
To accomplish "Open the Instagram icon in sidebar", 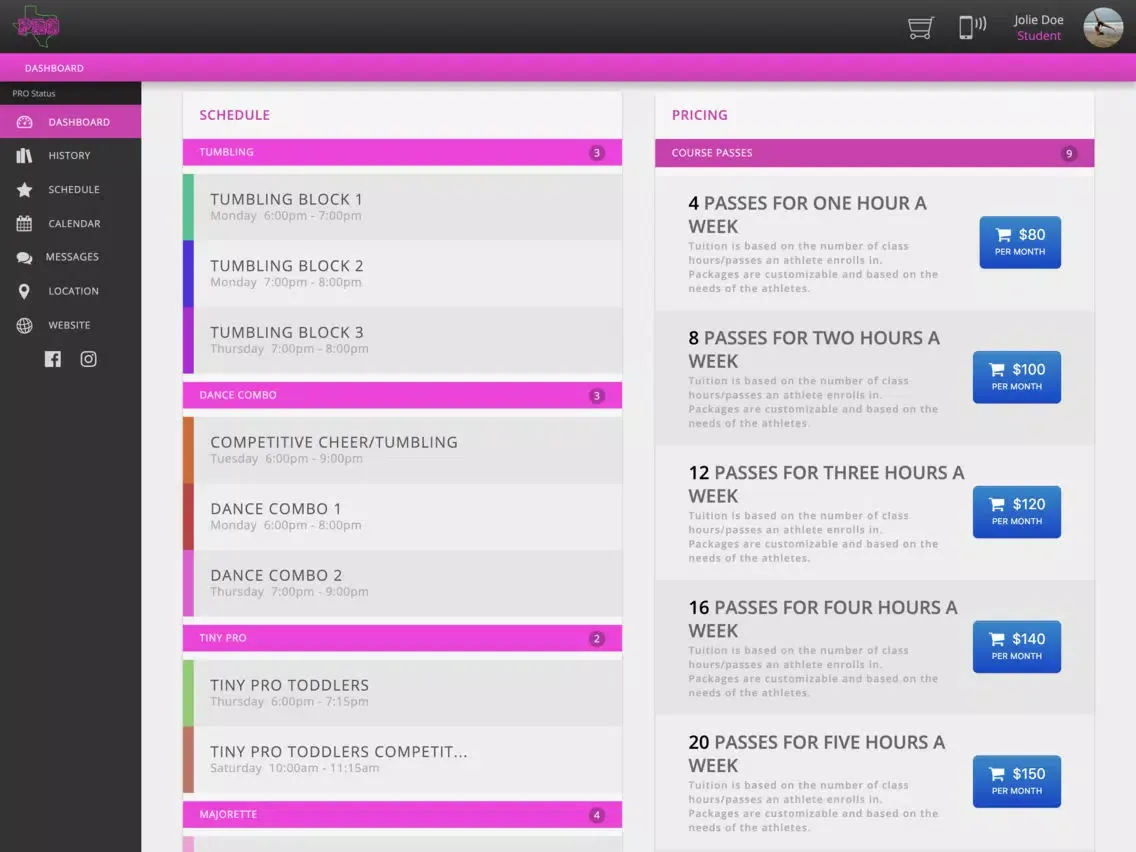I will point(88,359).
